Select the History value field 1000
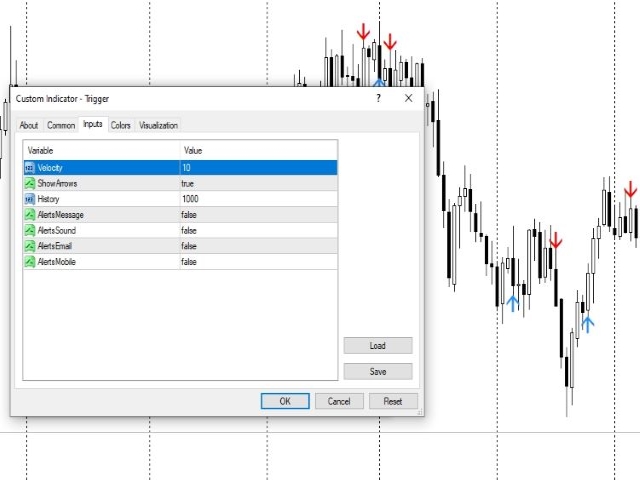This screenshot has height=480, width=640. pos(259,199)
